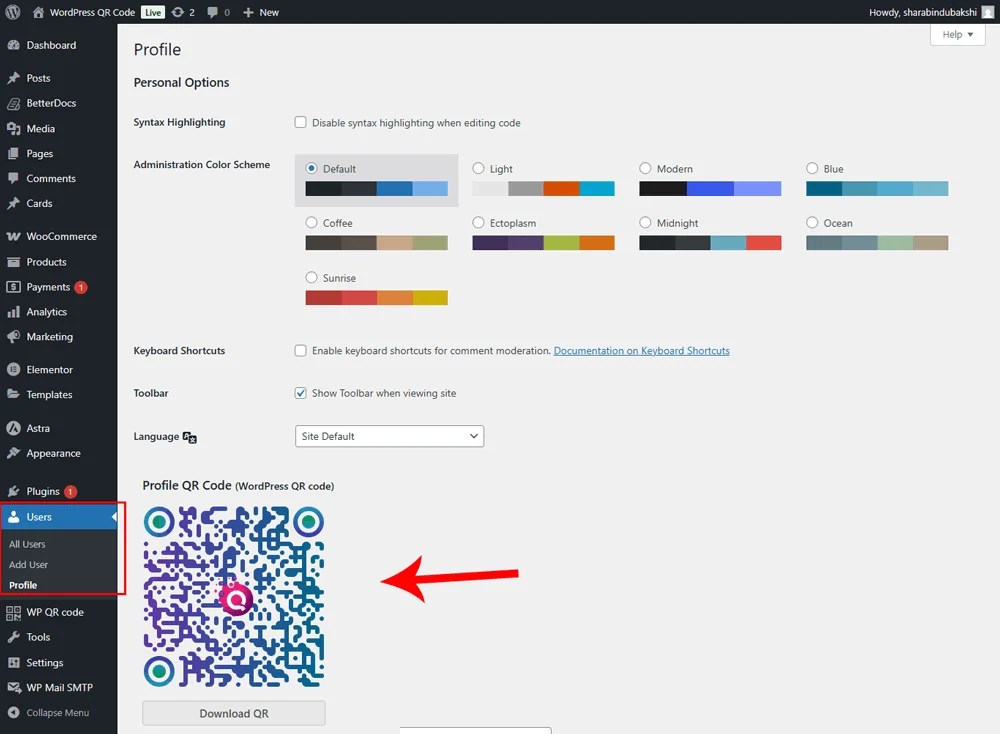Open Profile submenu item under Users

(23, 585)
